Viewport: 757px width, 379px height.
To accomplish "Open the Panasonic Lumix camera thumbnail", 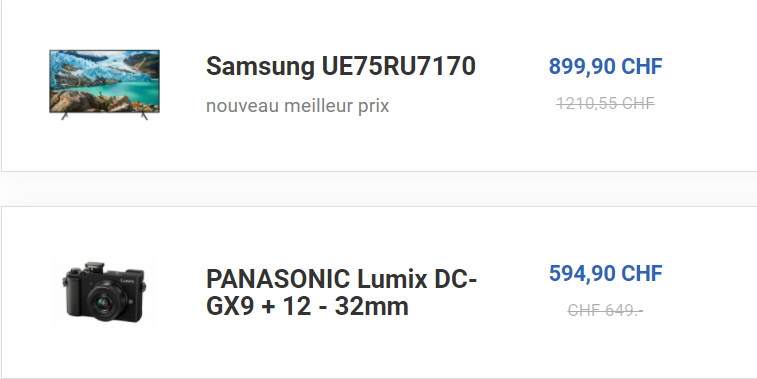I will click(104, 292).
